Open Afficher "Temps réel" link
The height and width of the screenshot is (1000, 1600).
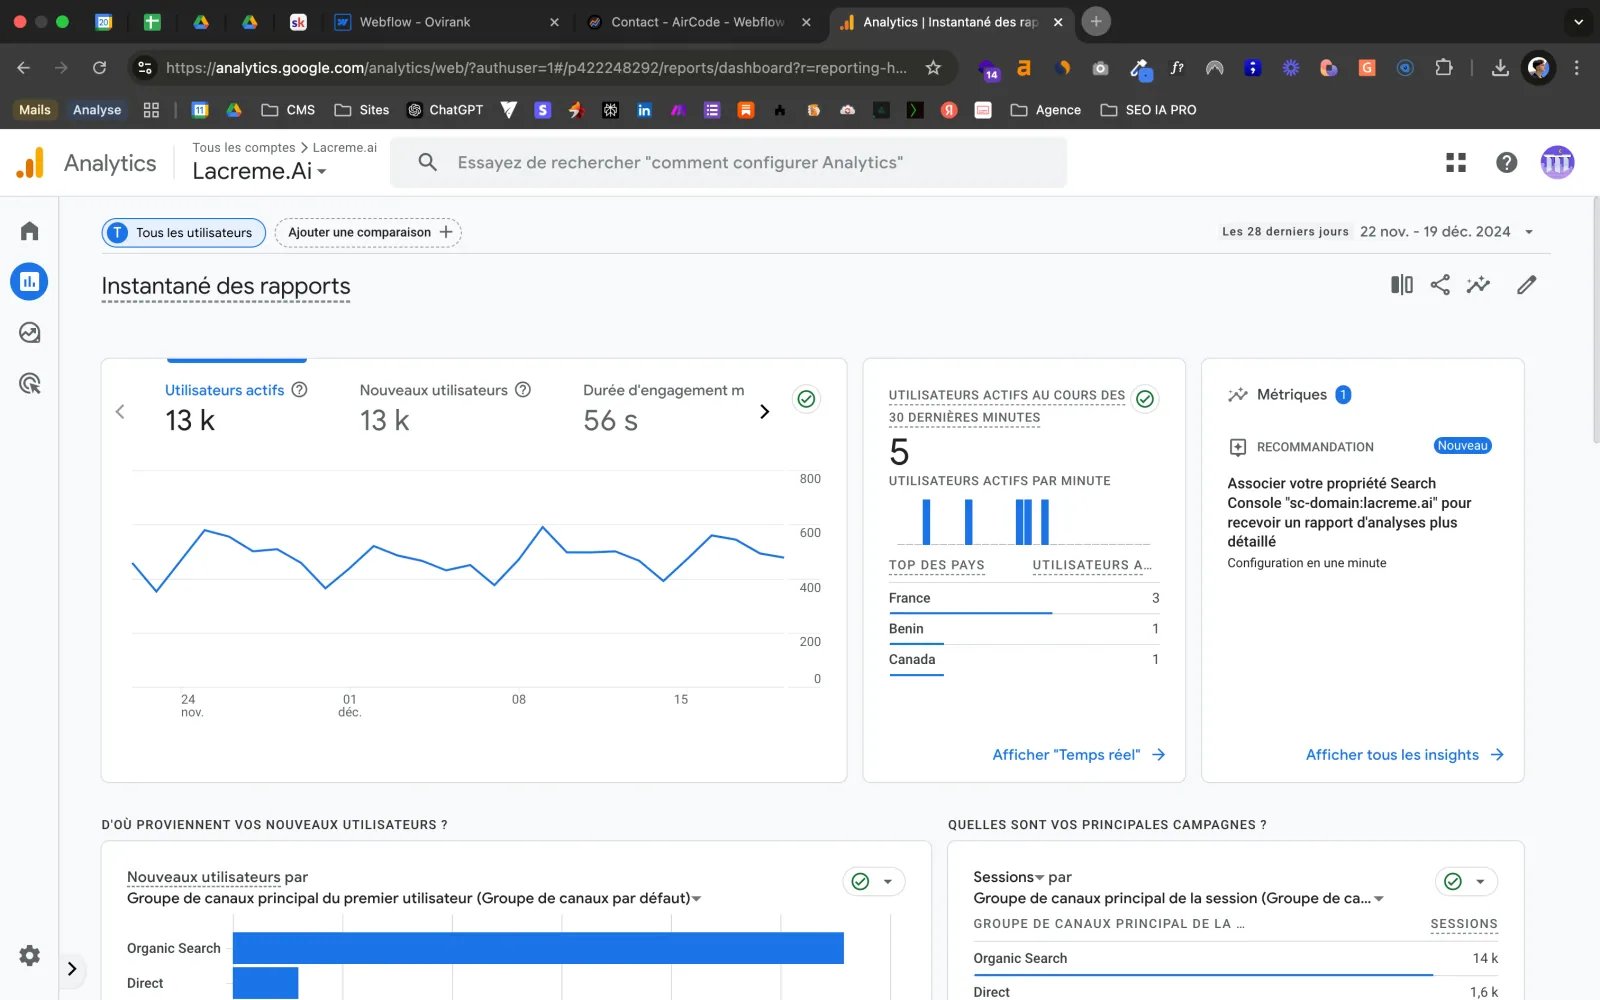pos(1079,755)
